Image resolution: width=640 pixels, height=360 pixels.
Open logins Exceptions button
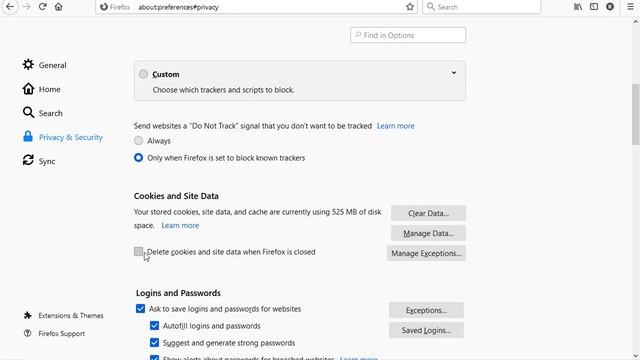426,310
